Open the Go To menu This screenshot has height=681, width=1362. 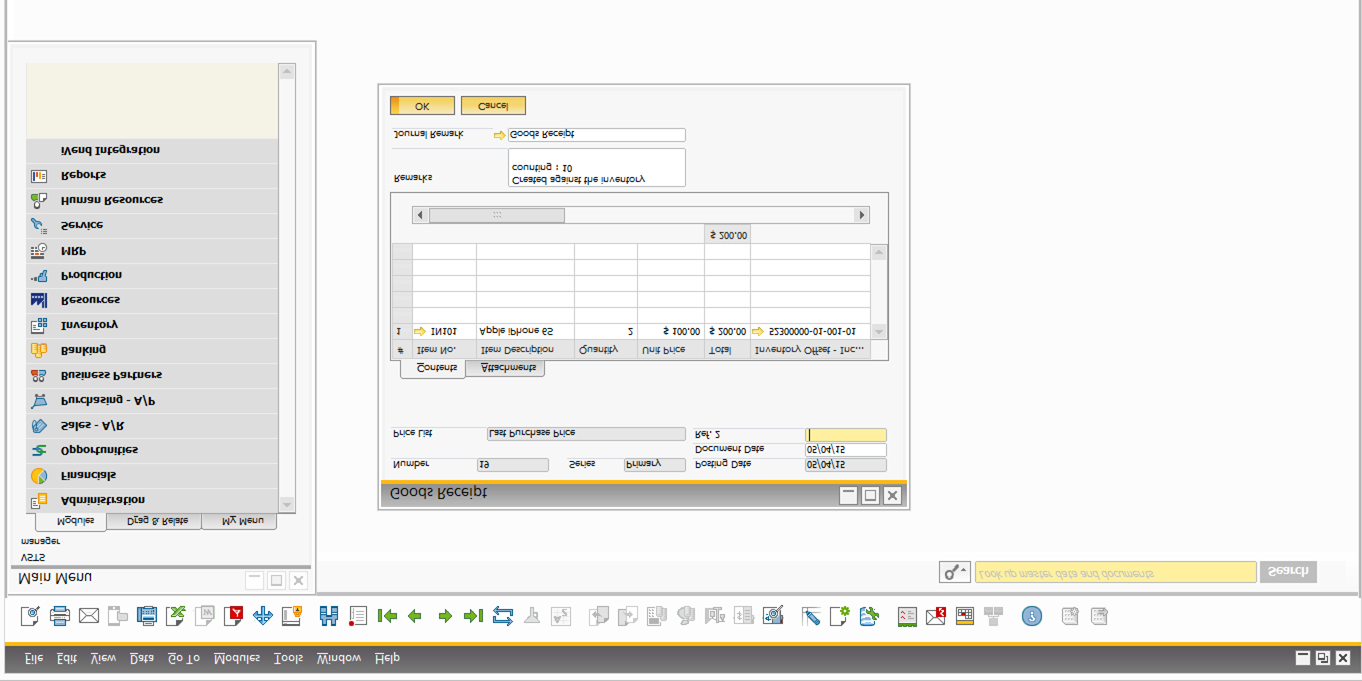(x=184, y=658)
